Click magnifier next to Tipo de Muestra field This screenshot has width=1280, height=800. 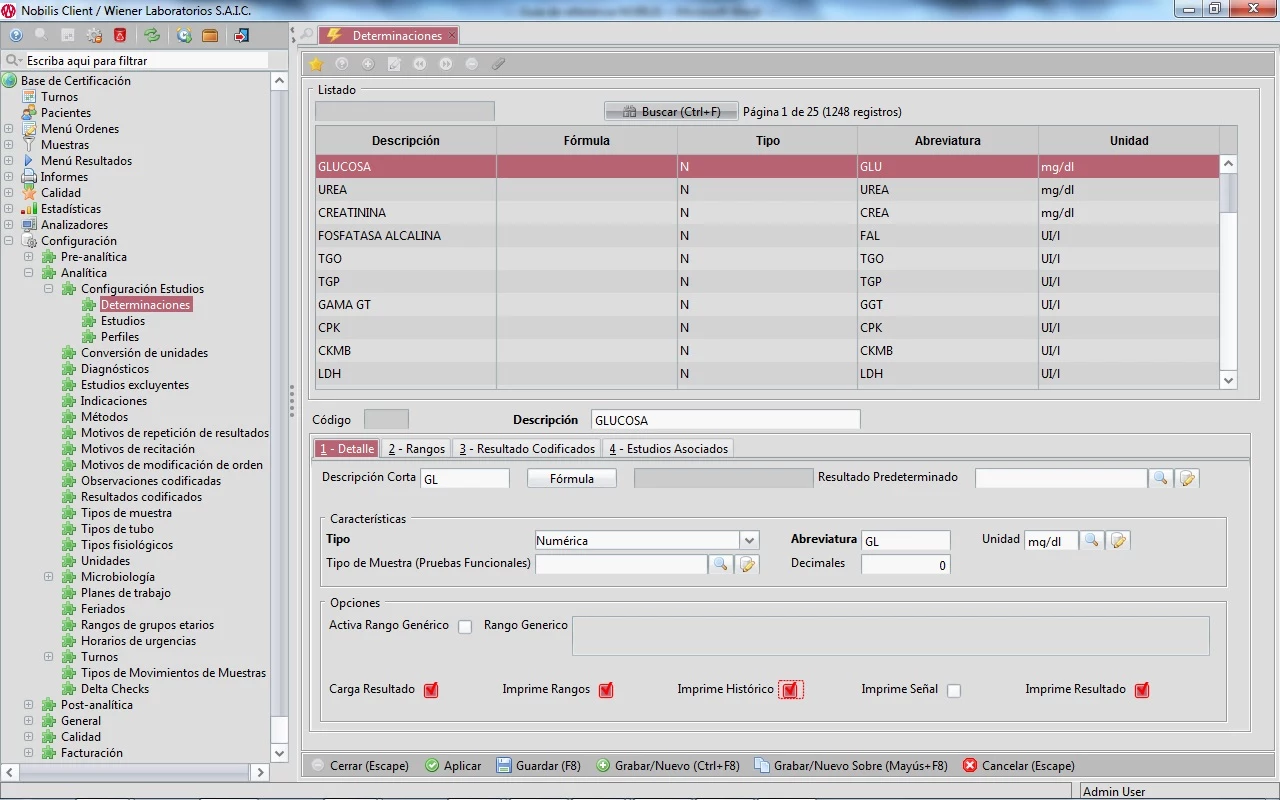pos(719,565)
